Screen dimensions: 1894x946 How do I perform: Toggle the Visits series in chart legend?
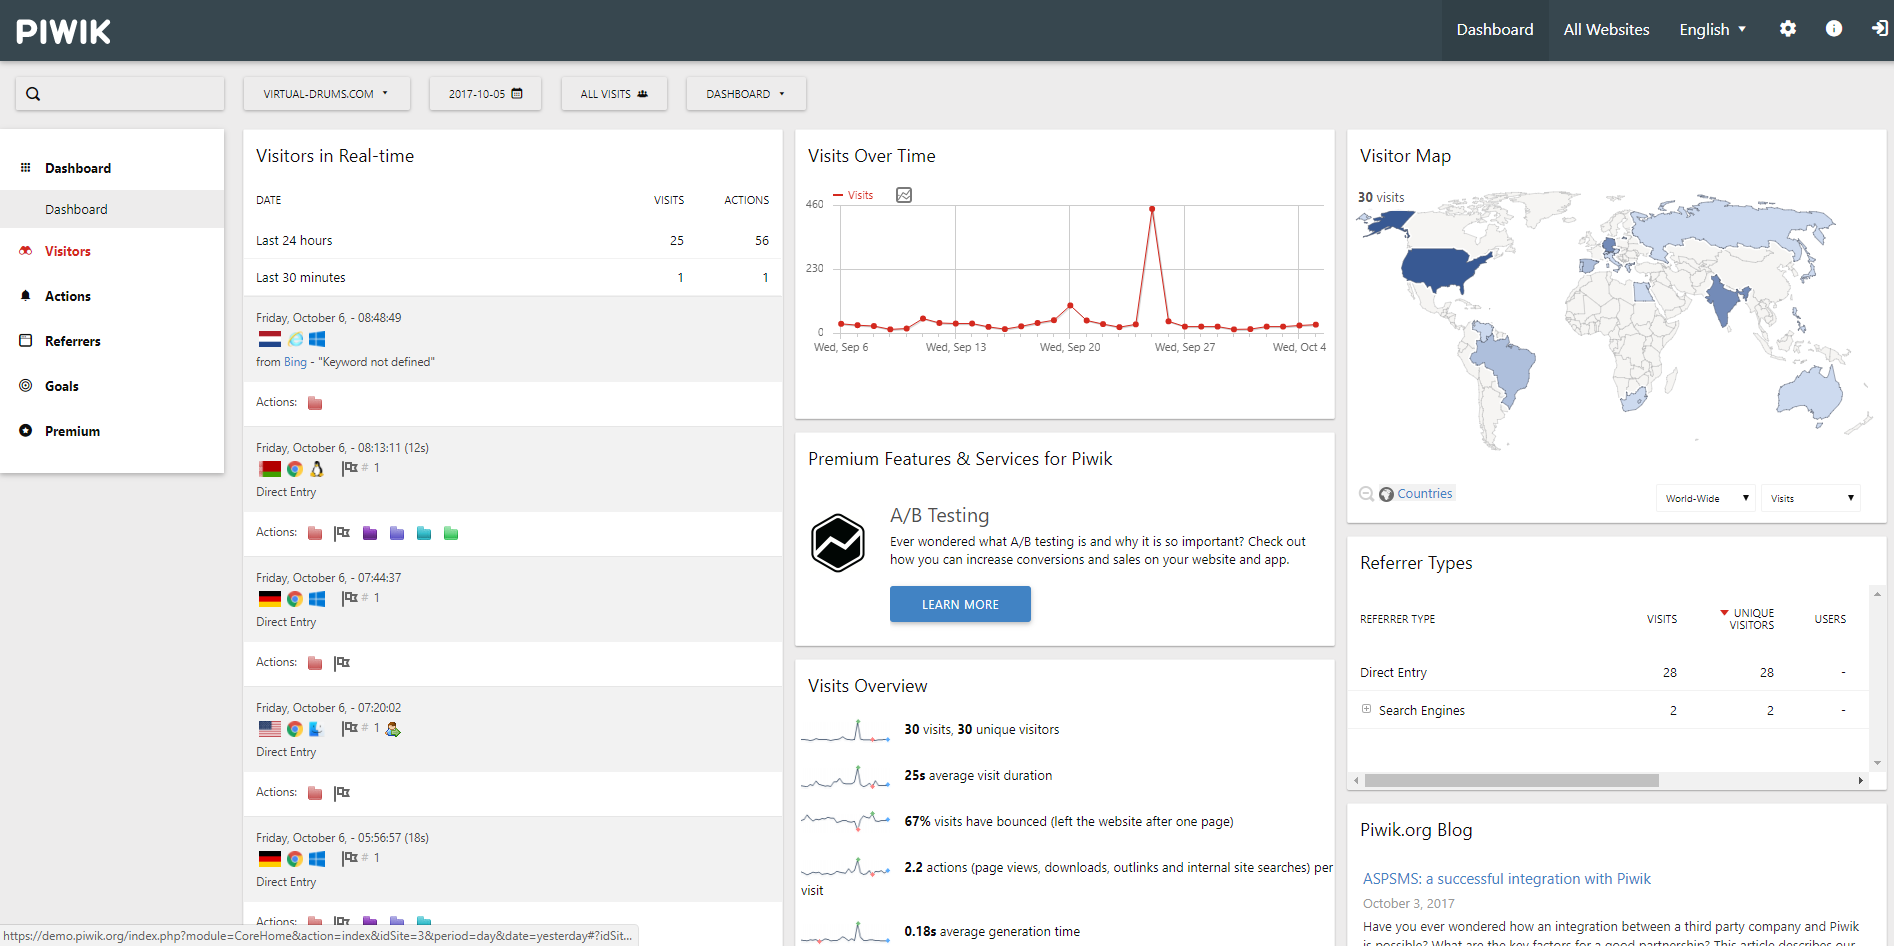pyautogui.click(x=854, y=195)
